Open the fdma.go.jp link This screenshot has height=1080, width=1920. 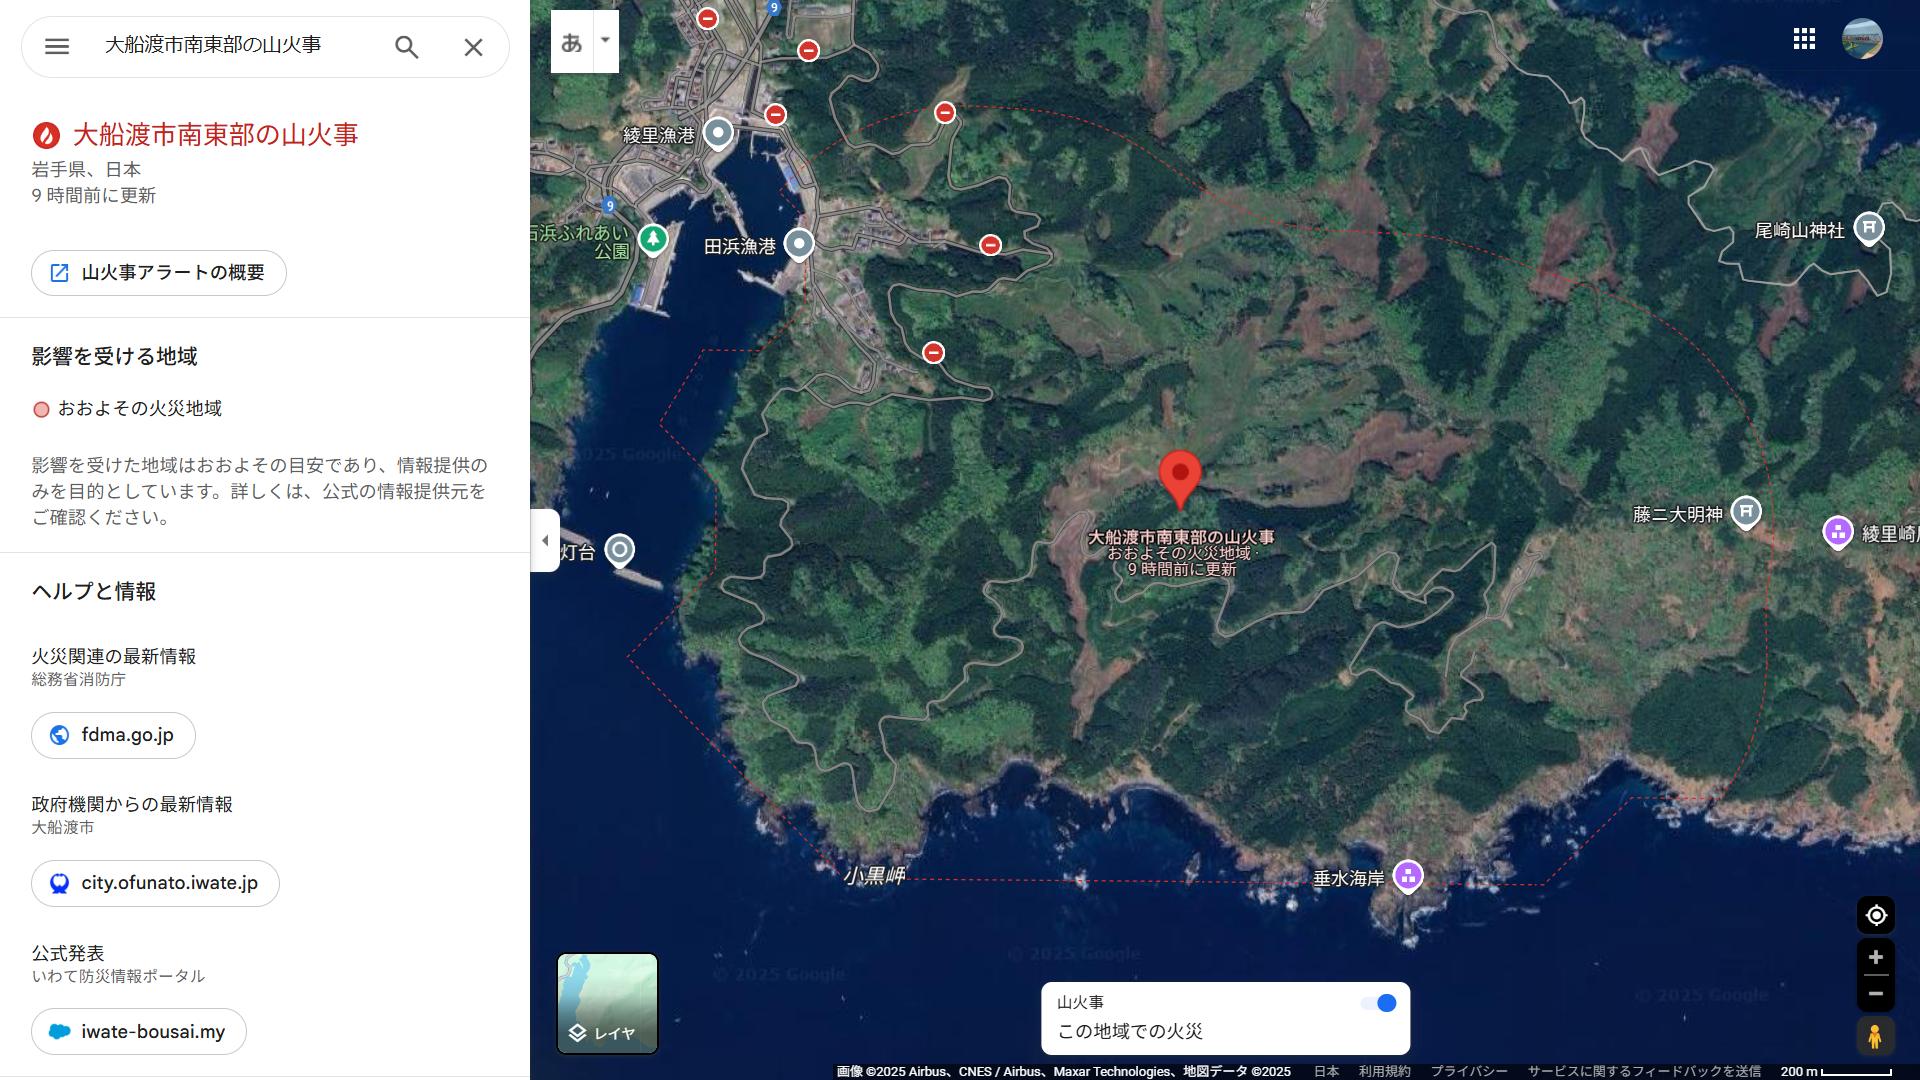click(113, 735)
